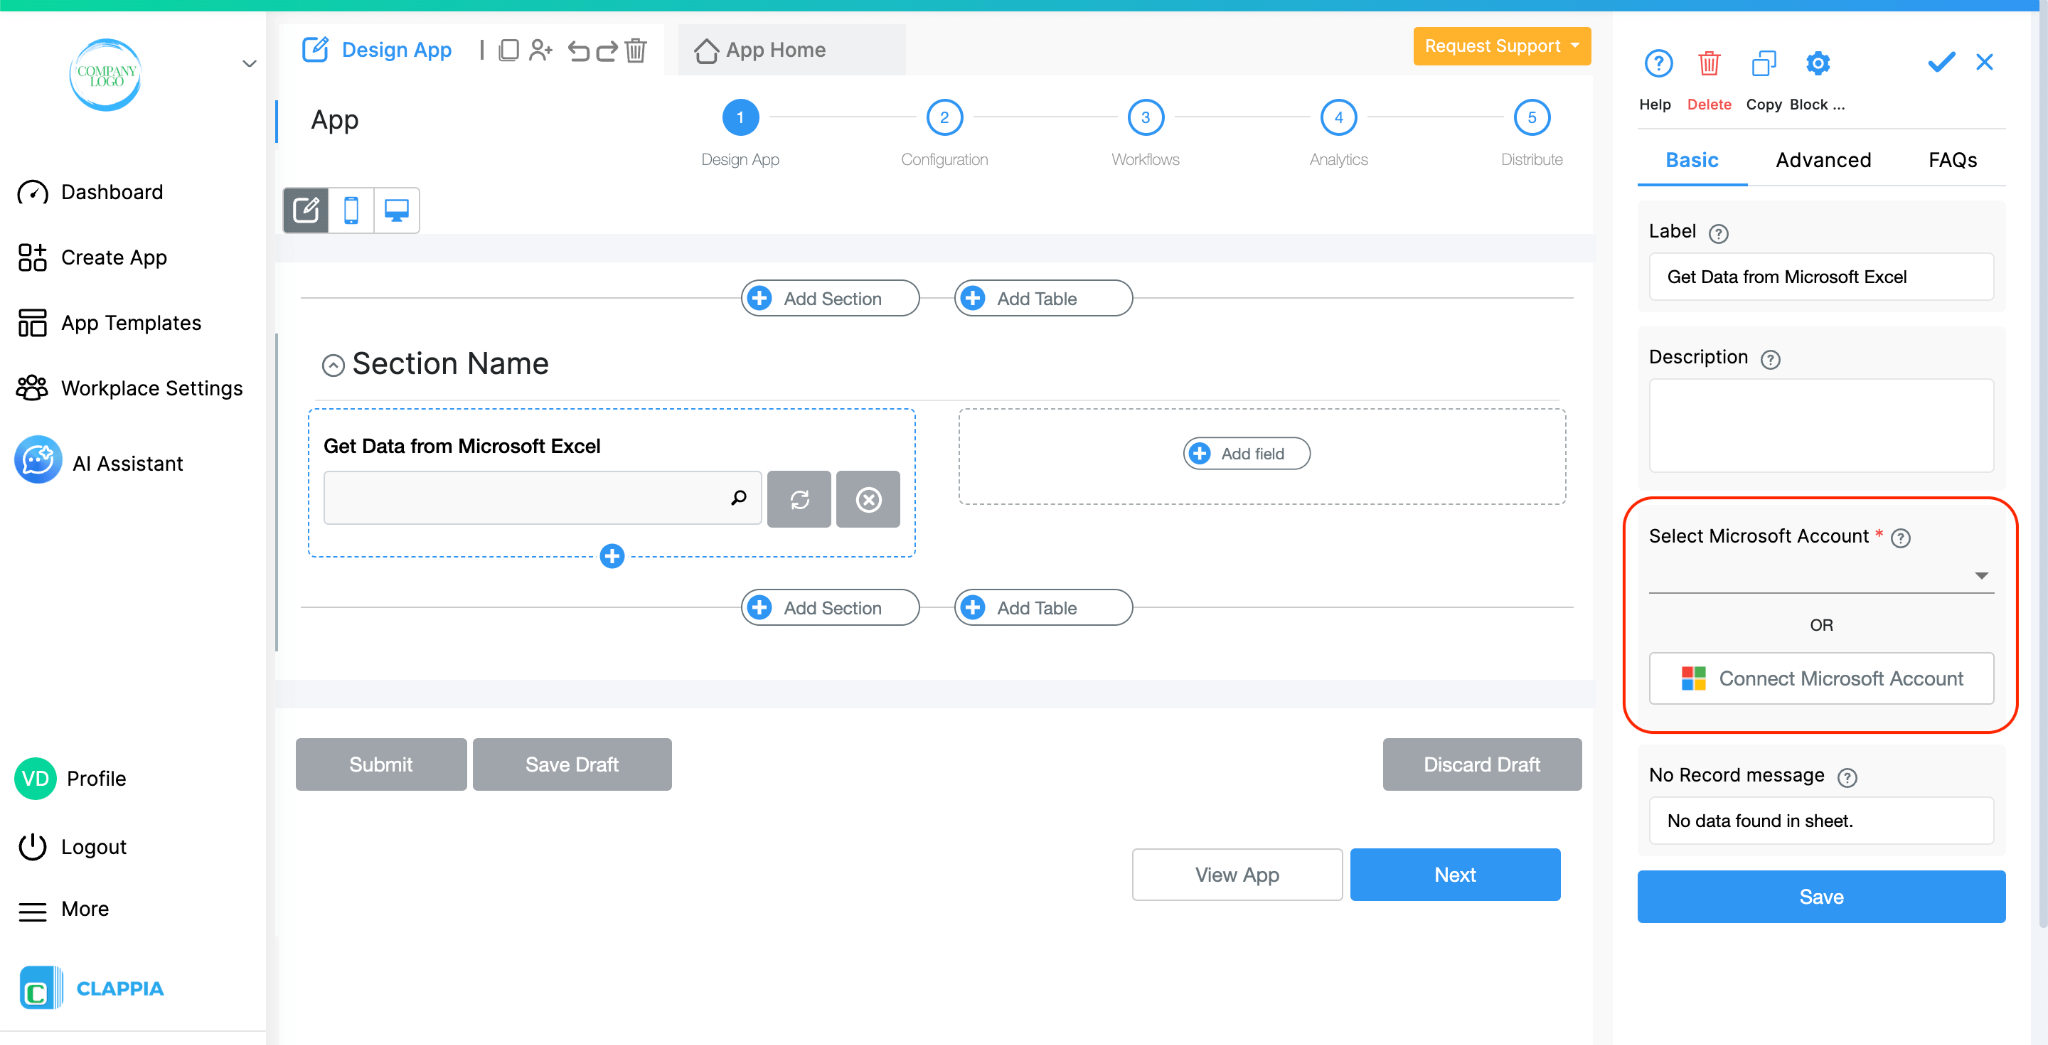
Task: Close the field settings panel
Action: pos(1985,62)
